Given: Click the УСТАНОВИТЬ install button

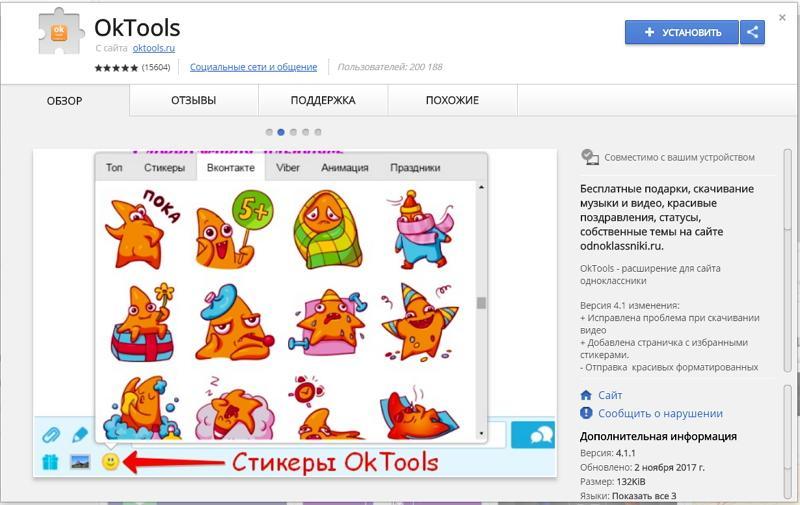Looking at the screenshot, I should tap(682, 32).
